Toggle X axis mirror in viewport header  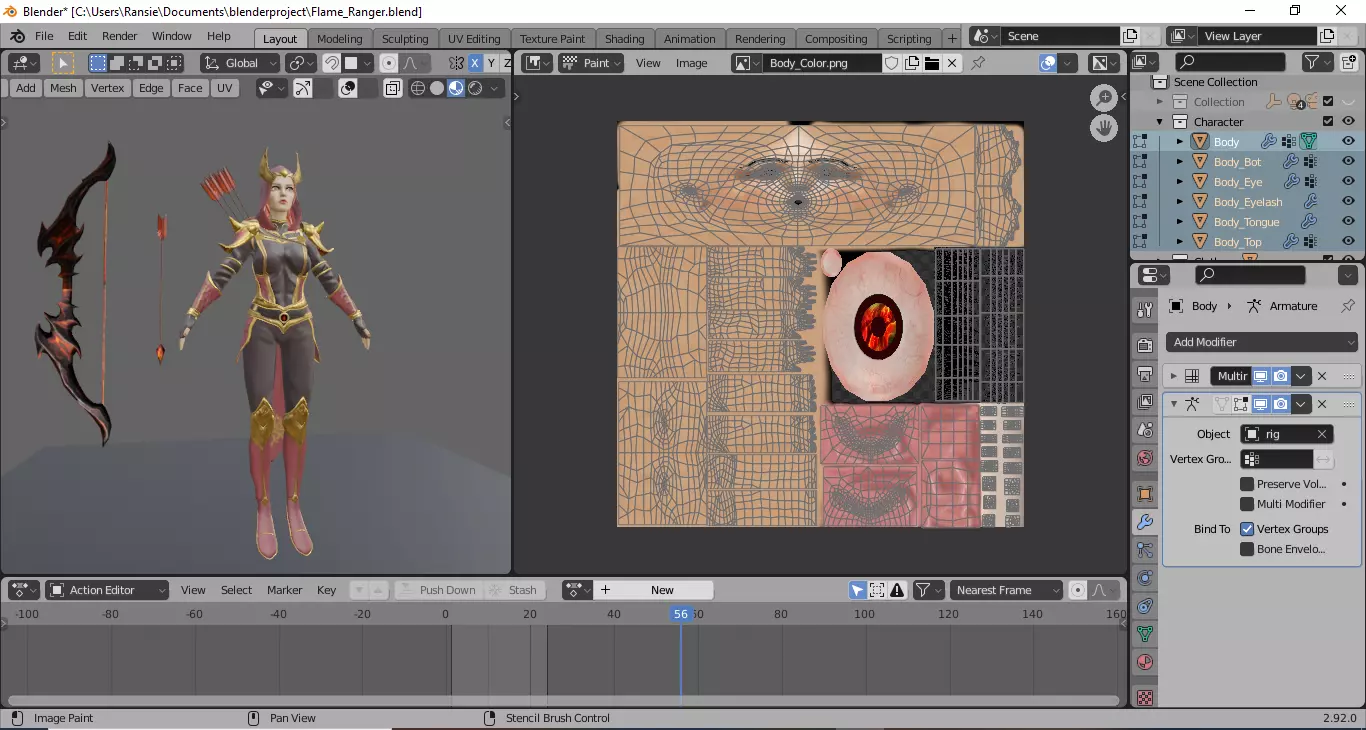coord(475,63)
